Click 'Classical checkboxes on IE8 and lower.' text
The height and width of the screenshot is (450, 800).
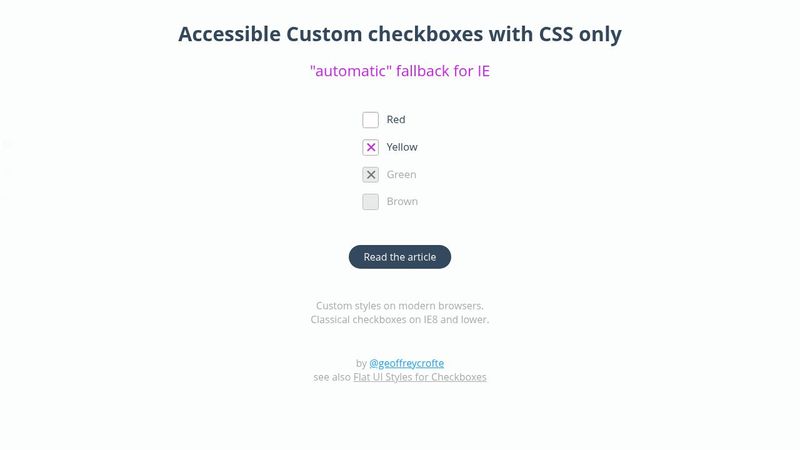pyautogui.click(x=400, y=320)
